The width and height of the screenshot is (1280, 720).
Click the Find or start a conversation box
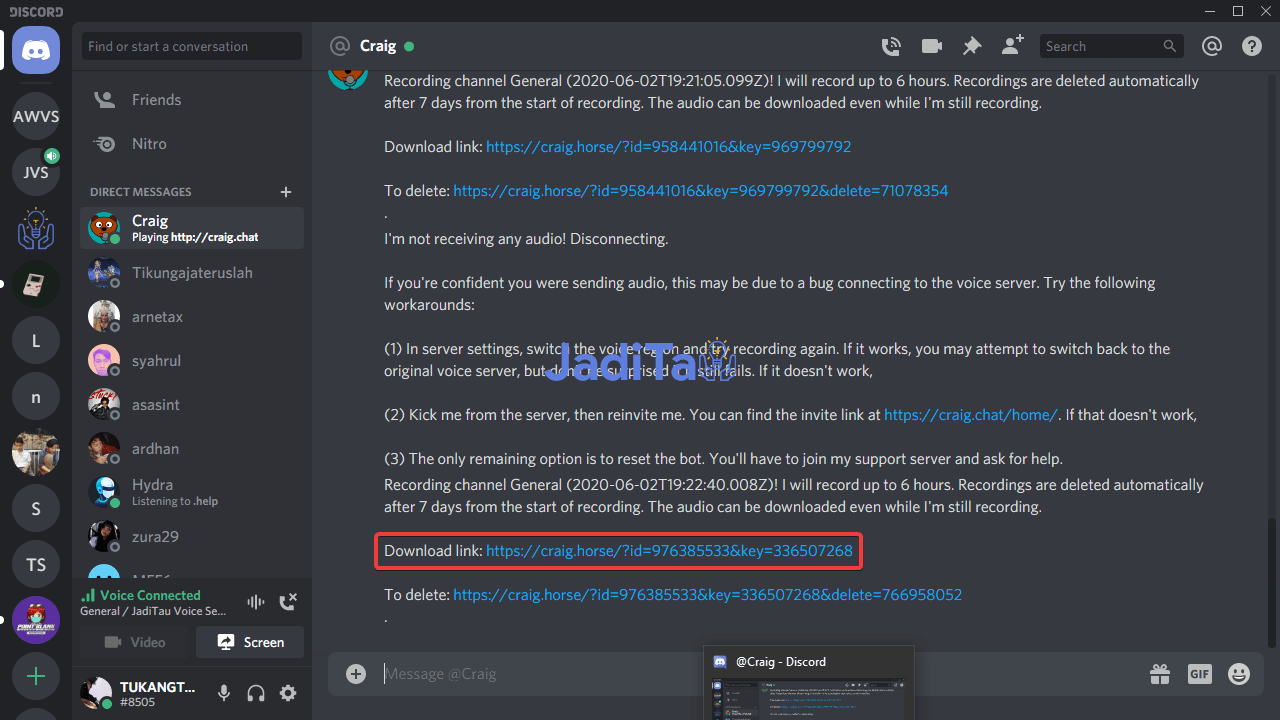pyautogui.click(x=192, y=46)
